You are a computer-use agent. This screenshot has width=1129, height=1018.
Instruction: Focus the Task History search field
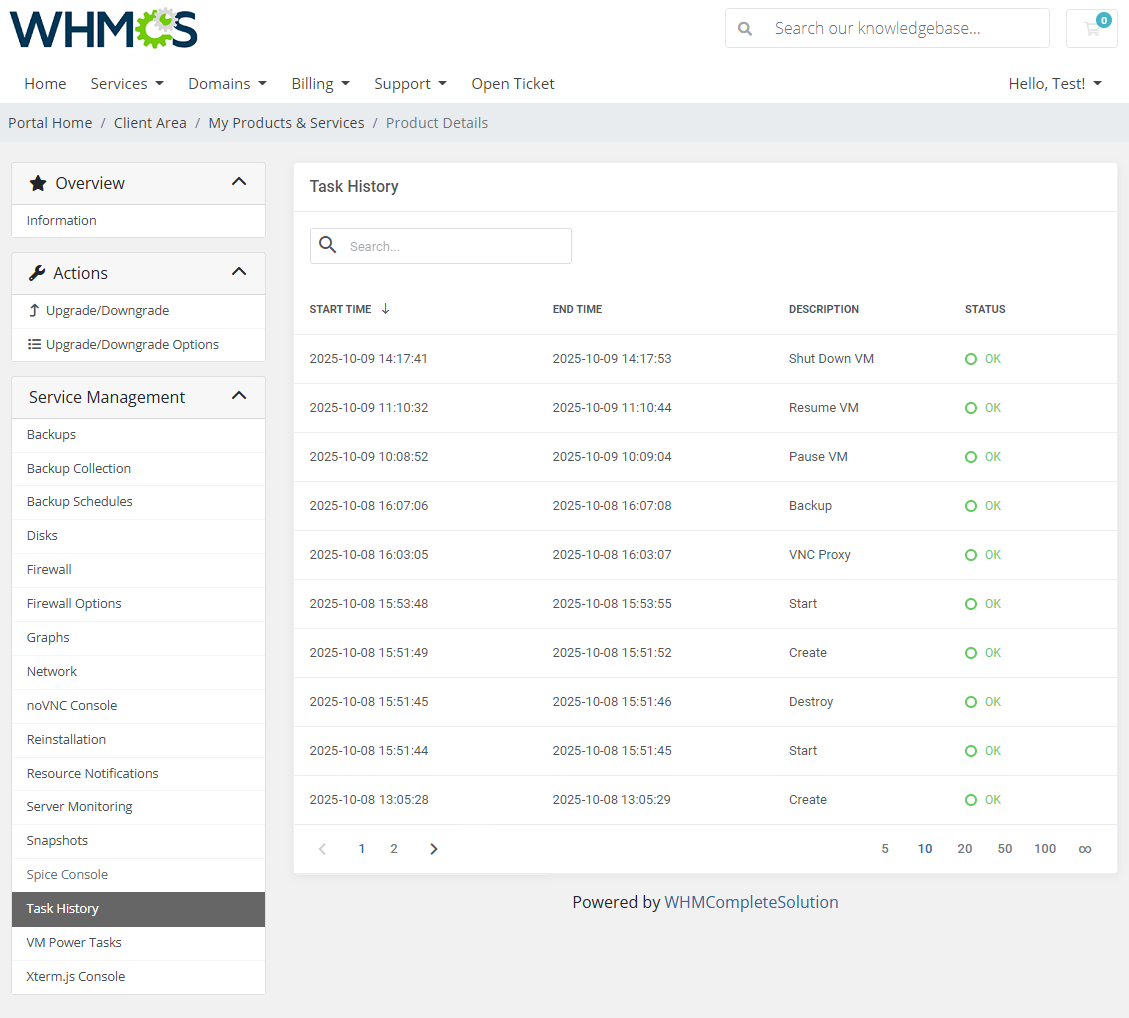(441, 246)
